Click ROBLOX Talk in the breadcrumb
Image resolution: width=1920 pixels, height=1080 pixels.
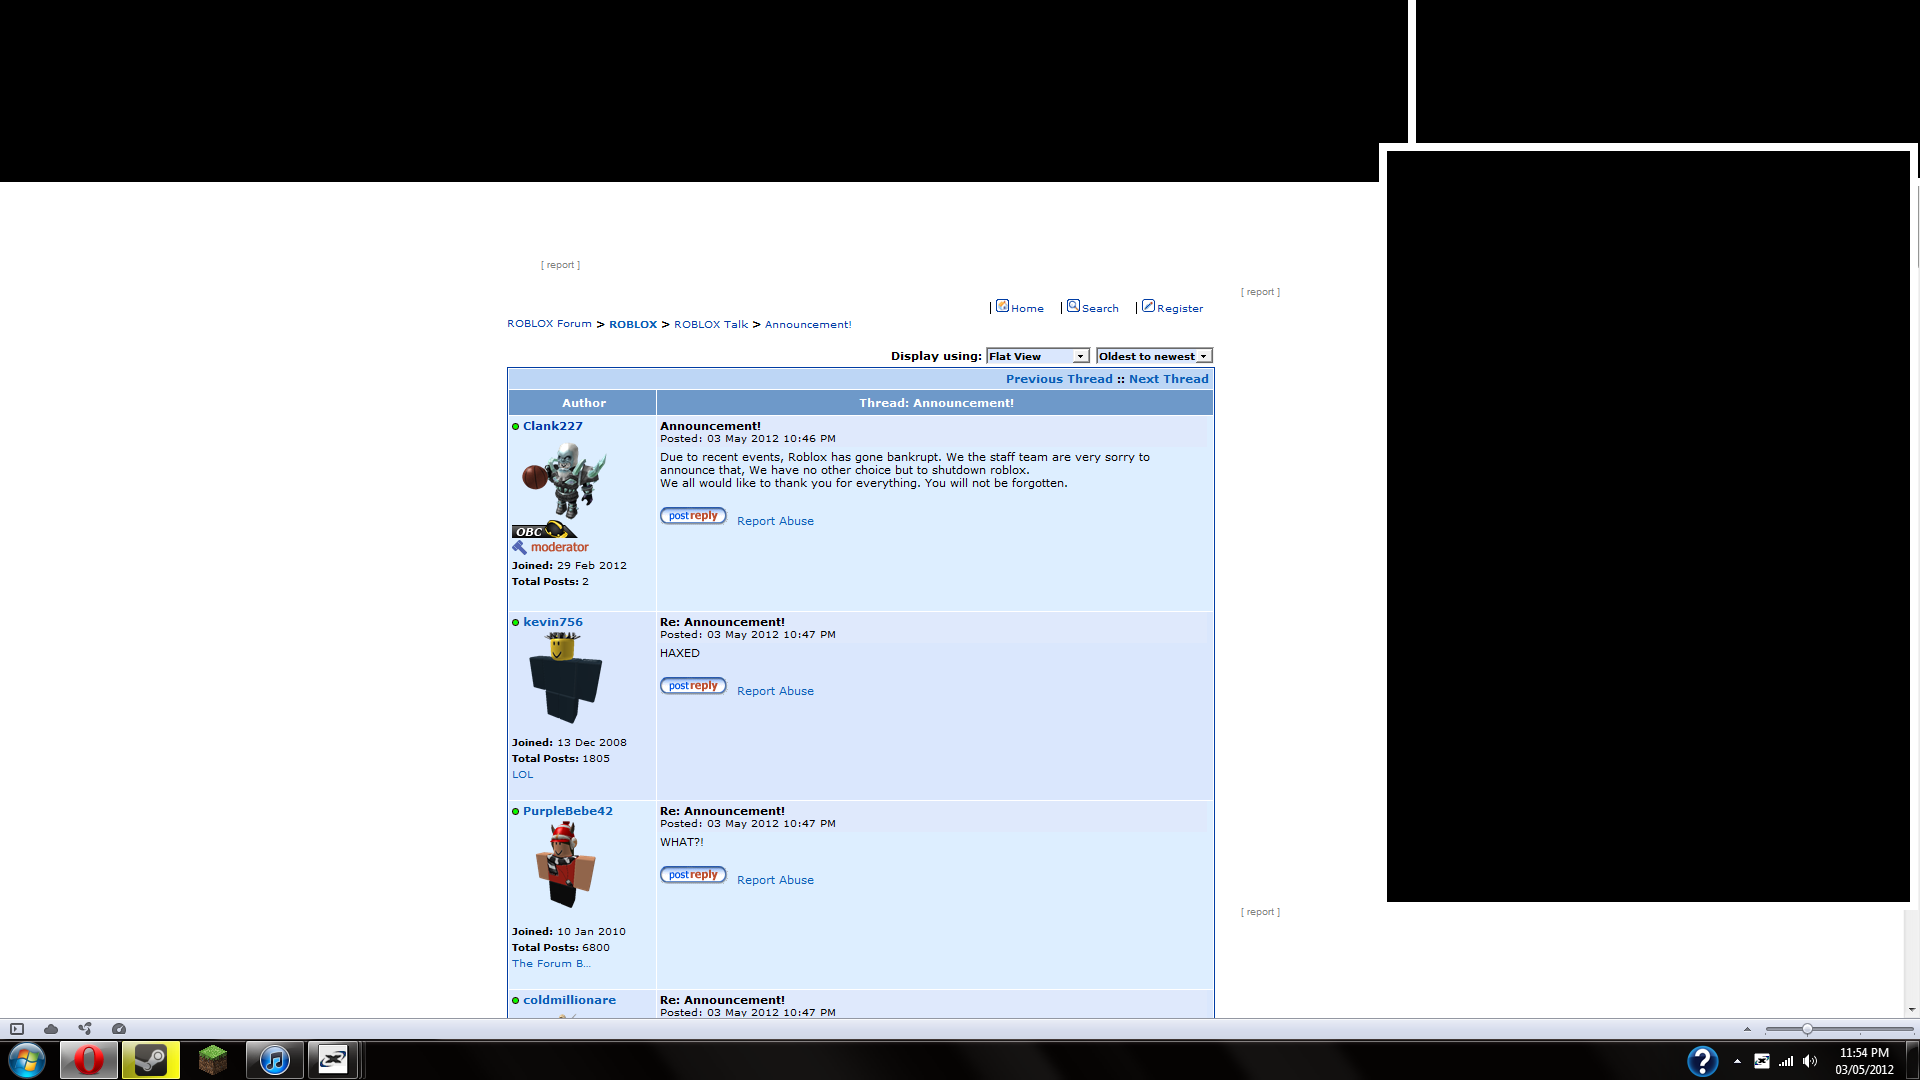710,324
